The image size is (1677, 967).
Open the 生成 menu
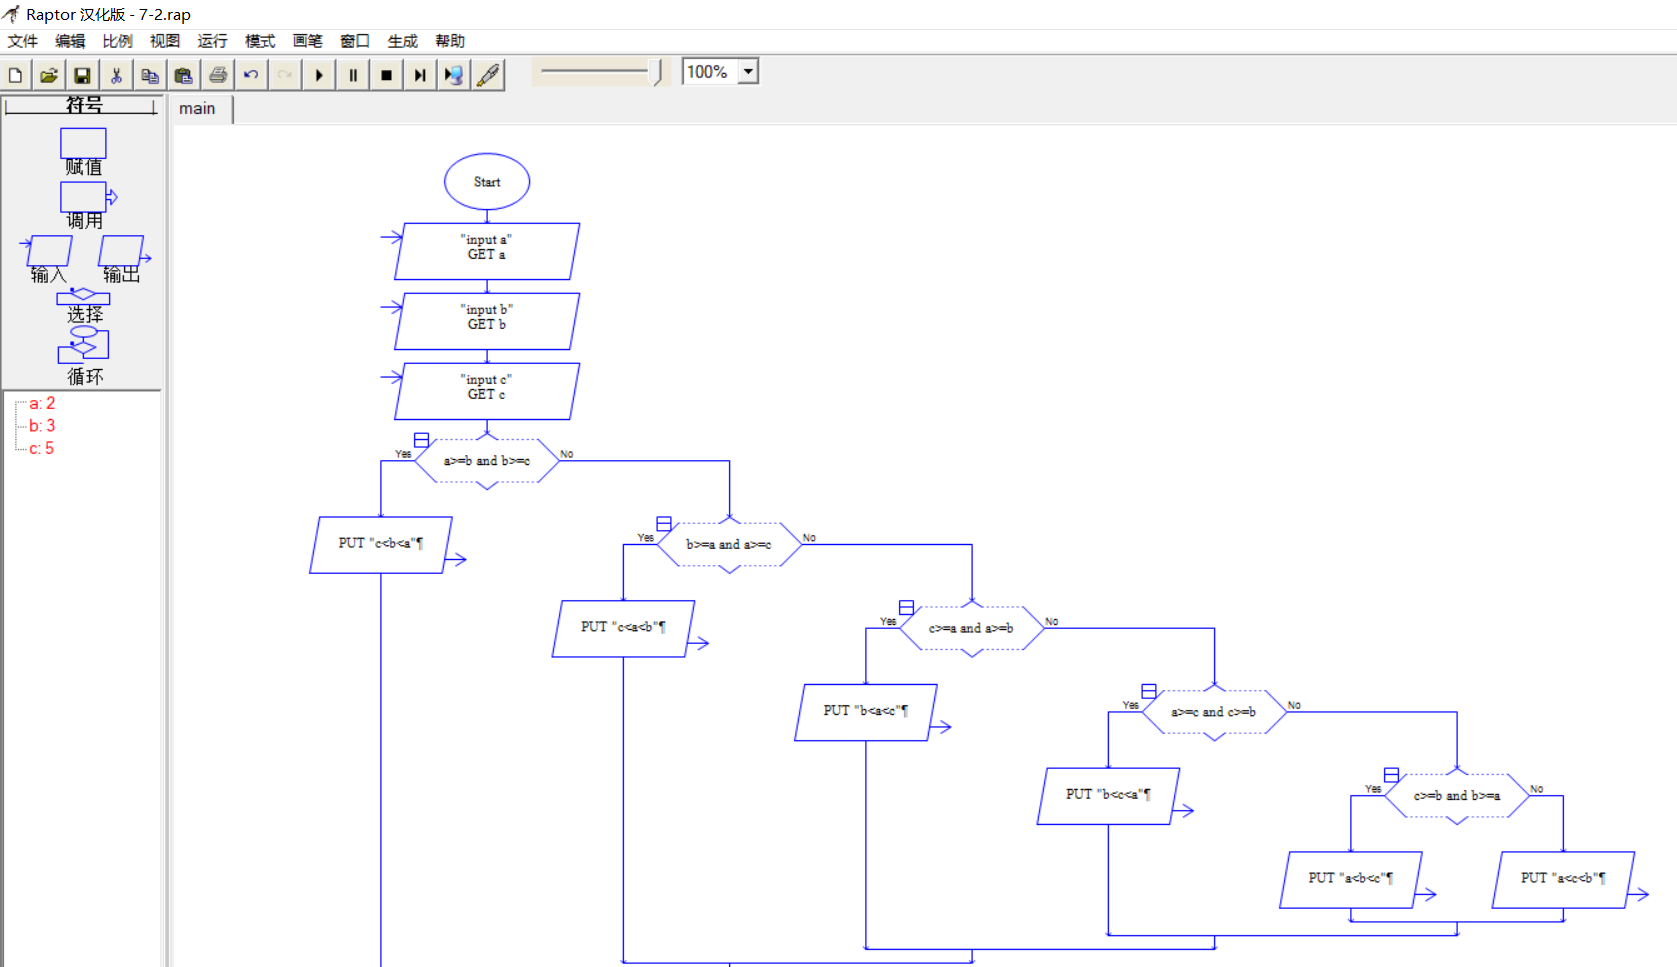point(402,41)
